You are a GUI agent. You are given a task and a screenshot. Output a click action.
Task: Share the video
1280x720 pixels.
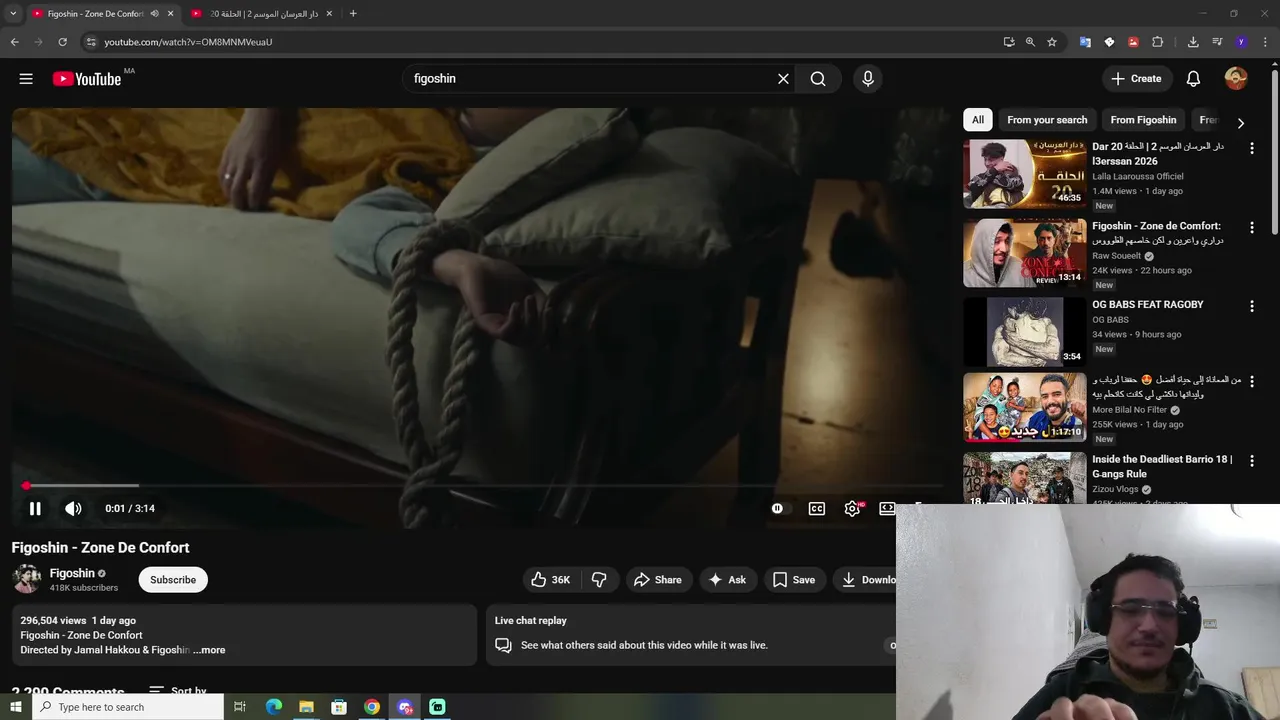657,580
